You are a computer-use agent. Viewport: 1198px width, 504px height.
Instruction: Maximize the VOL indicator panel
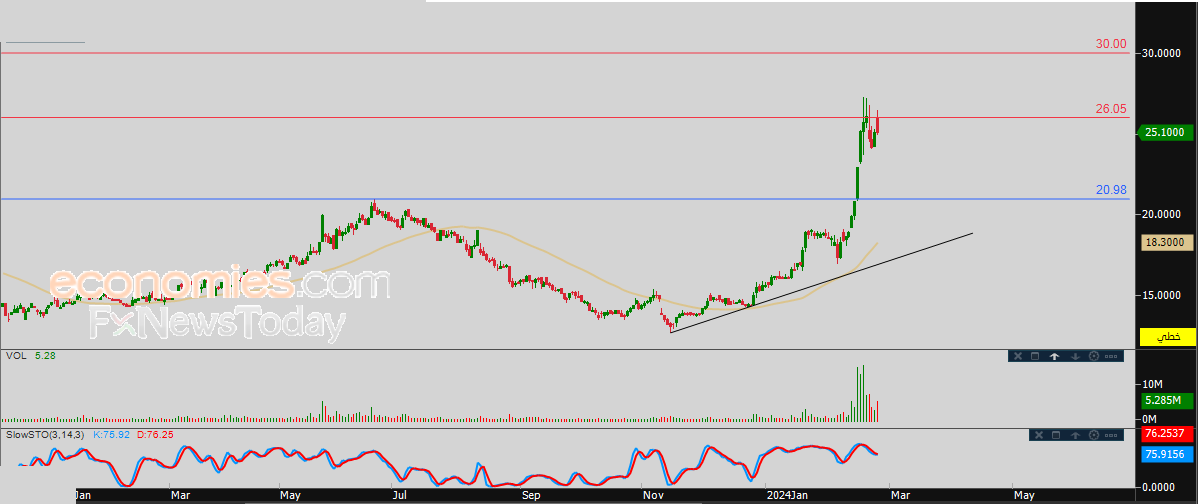tap(1035, 356)
